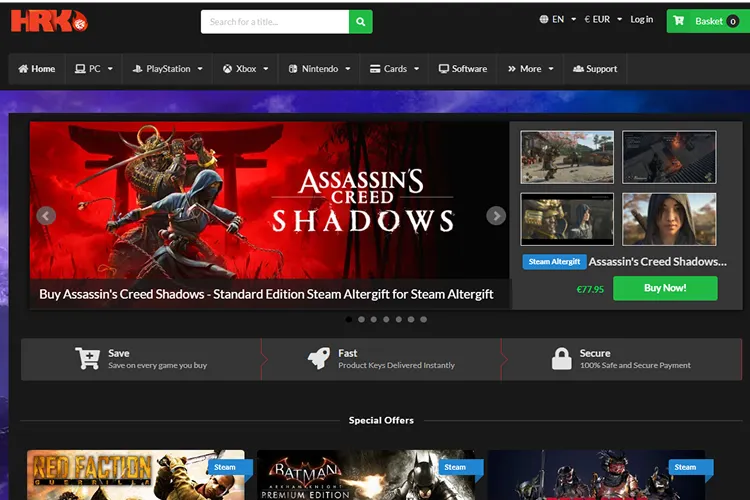Click the More double-chevron icon
This screenshot has height=500, width=750.
[x=512, y=69]
